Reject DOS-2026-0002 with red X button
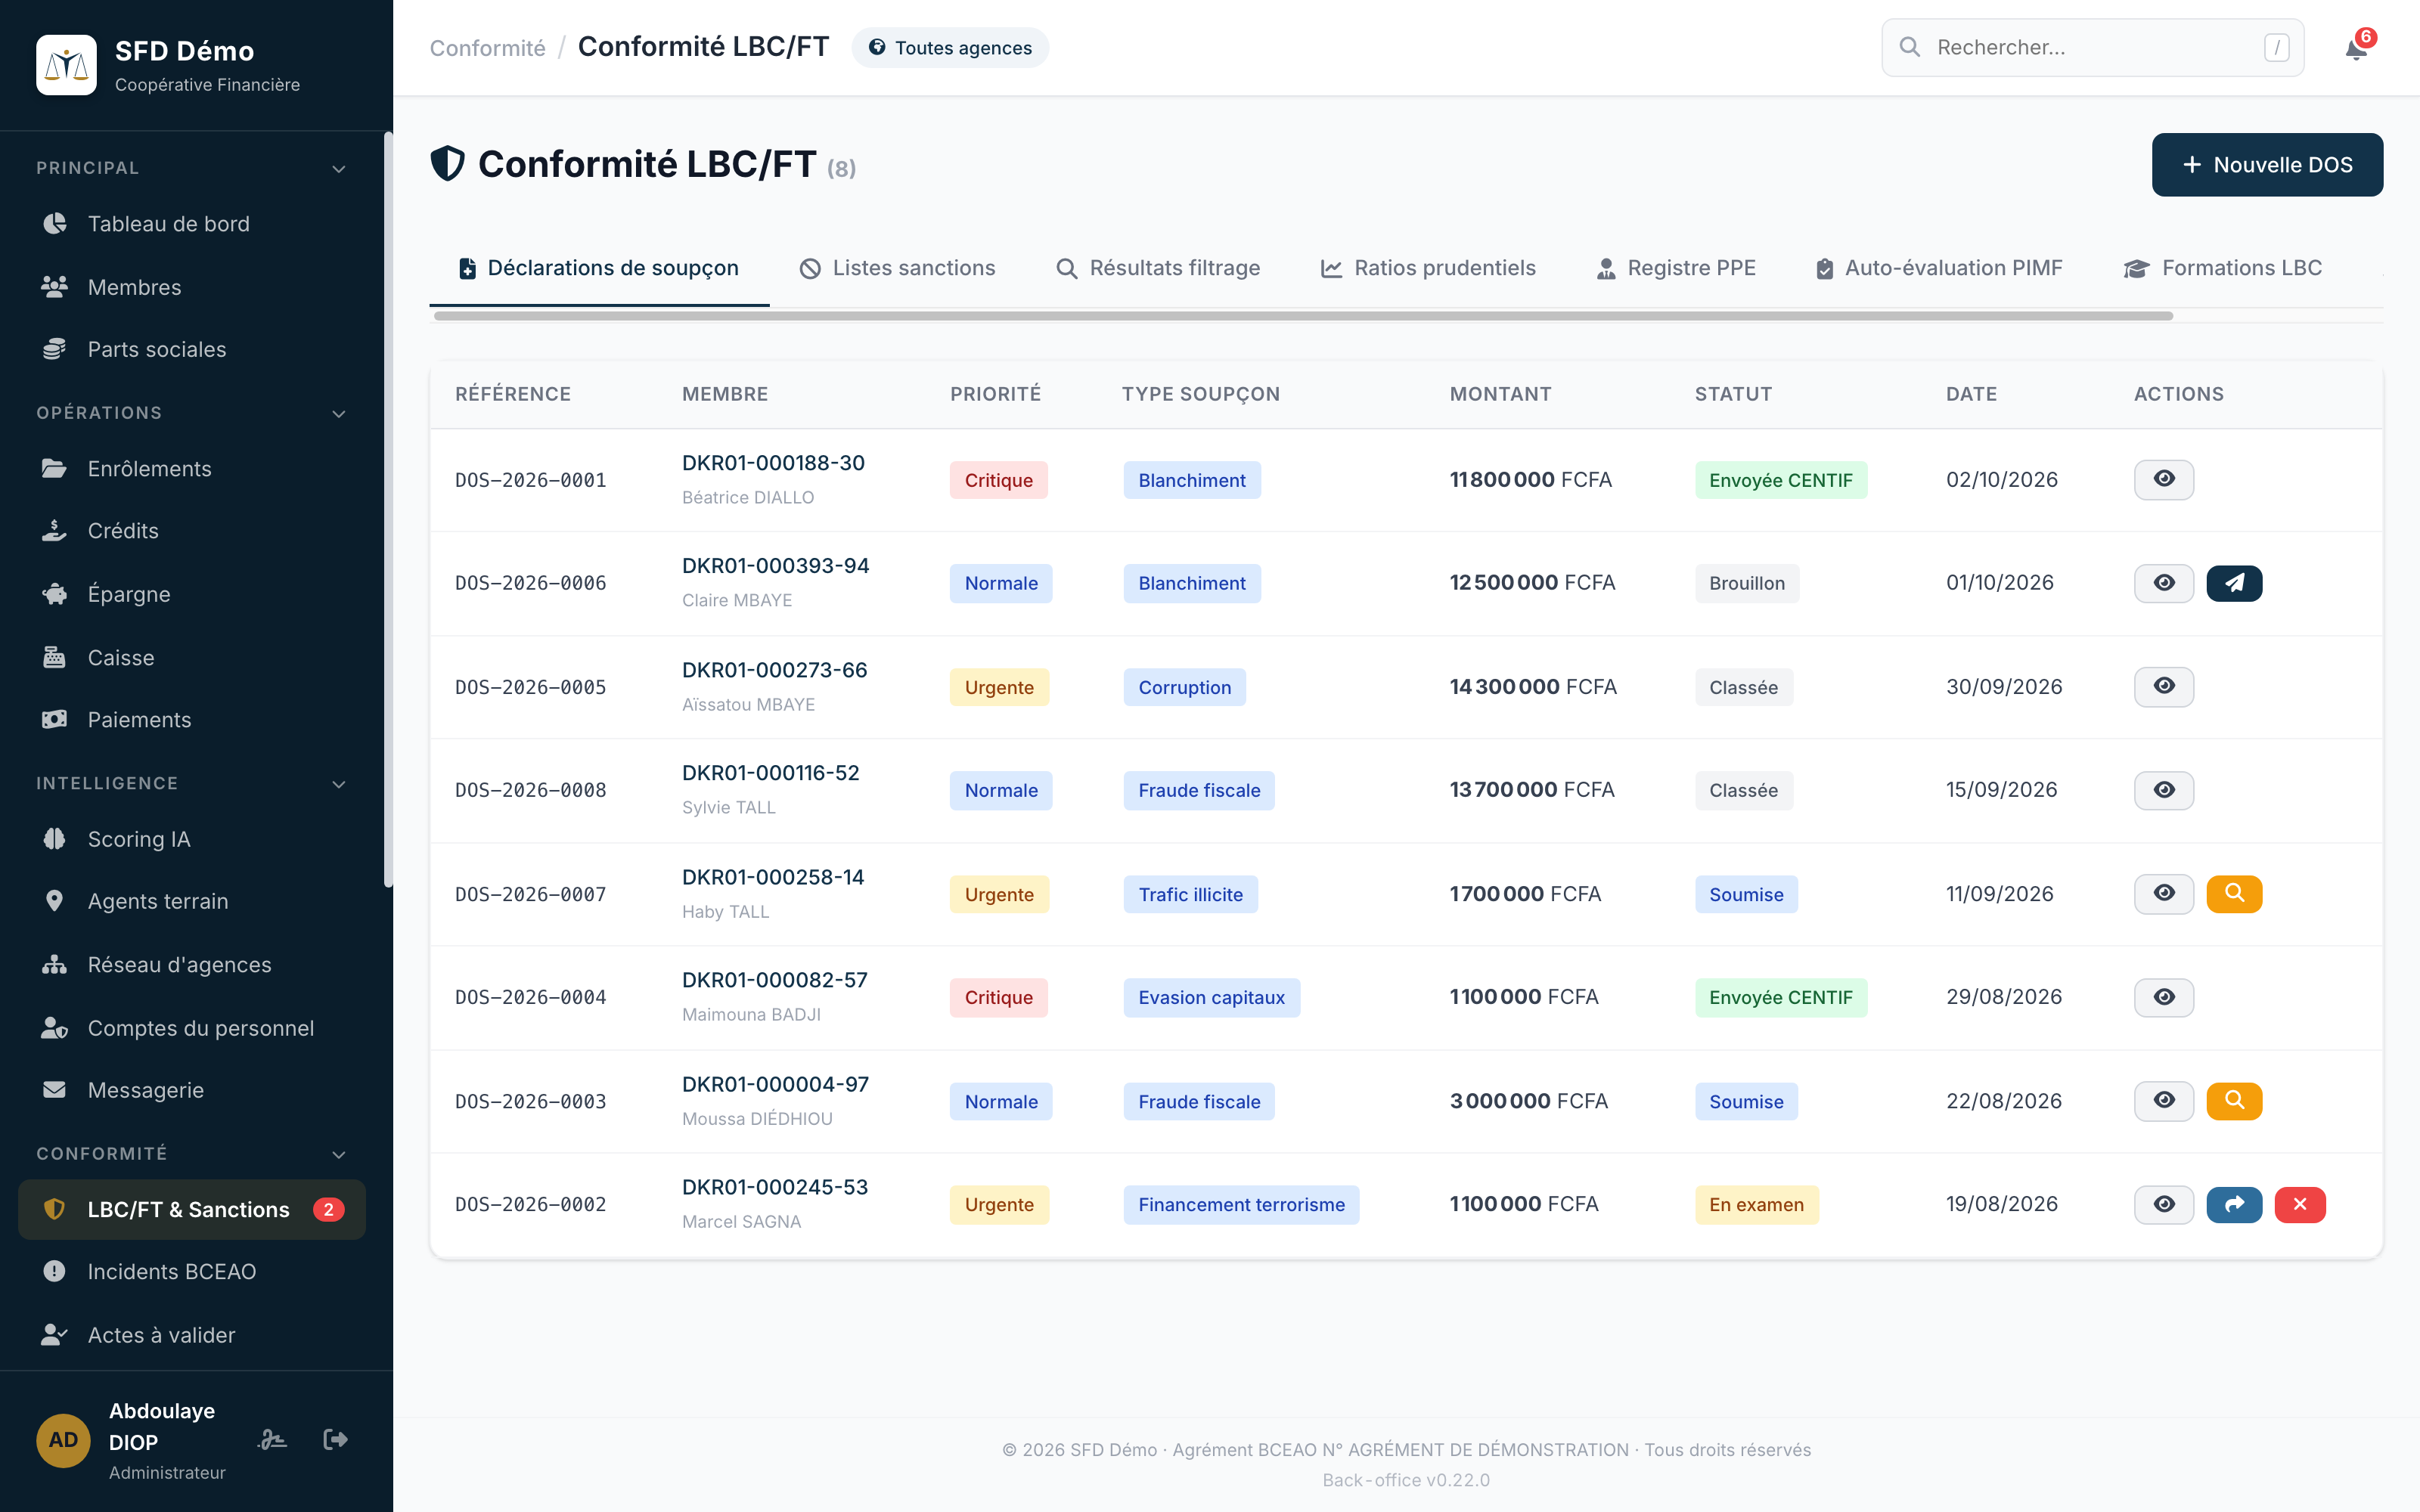The height and width of the screenshot is (1512, 2420). click(2300, 1205)
